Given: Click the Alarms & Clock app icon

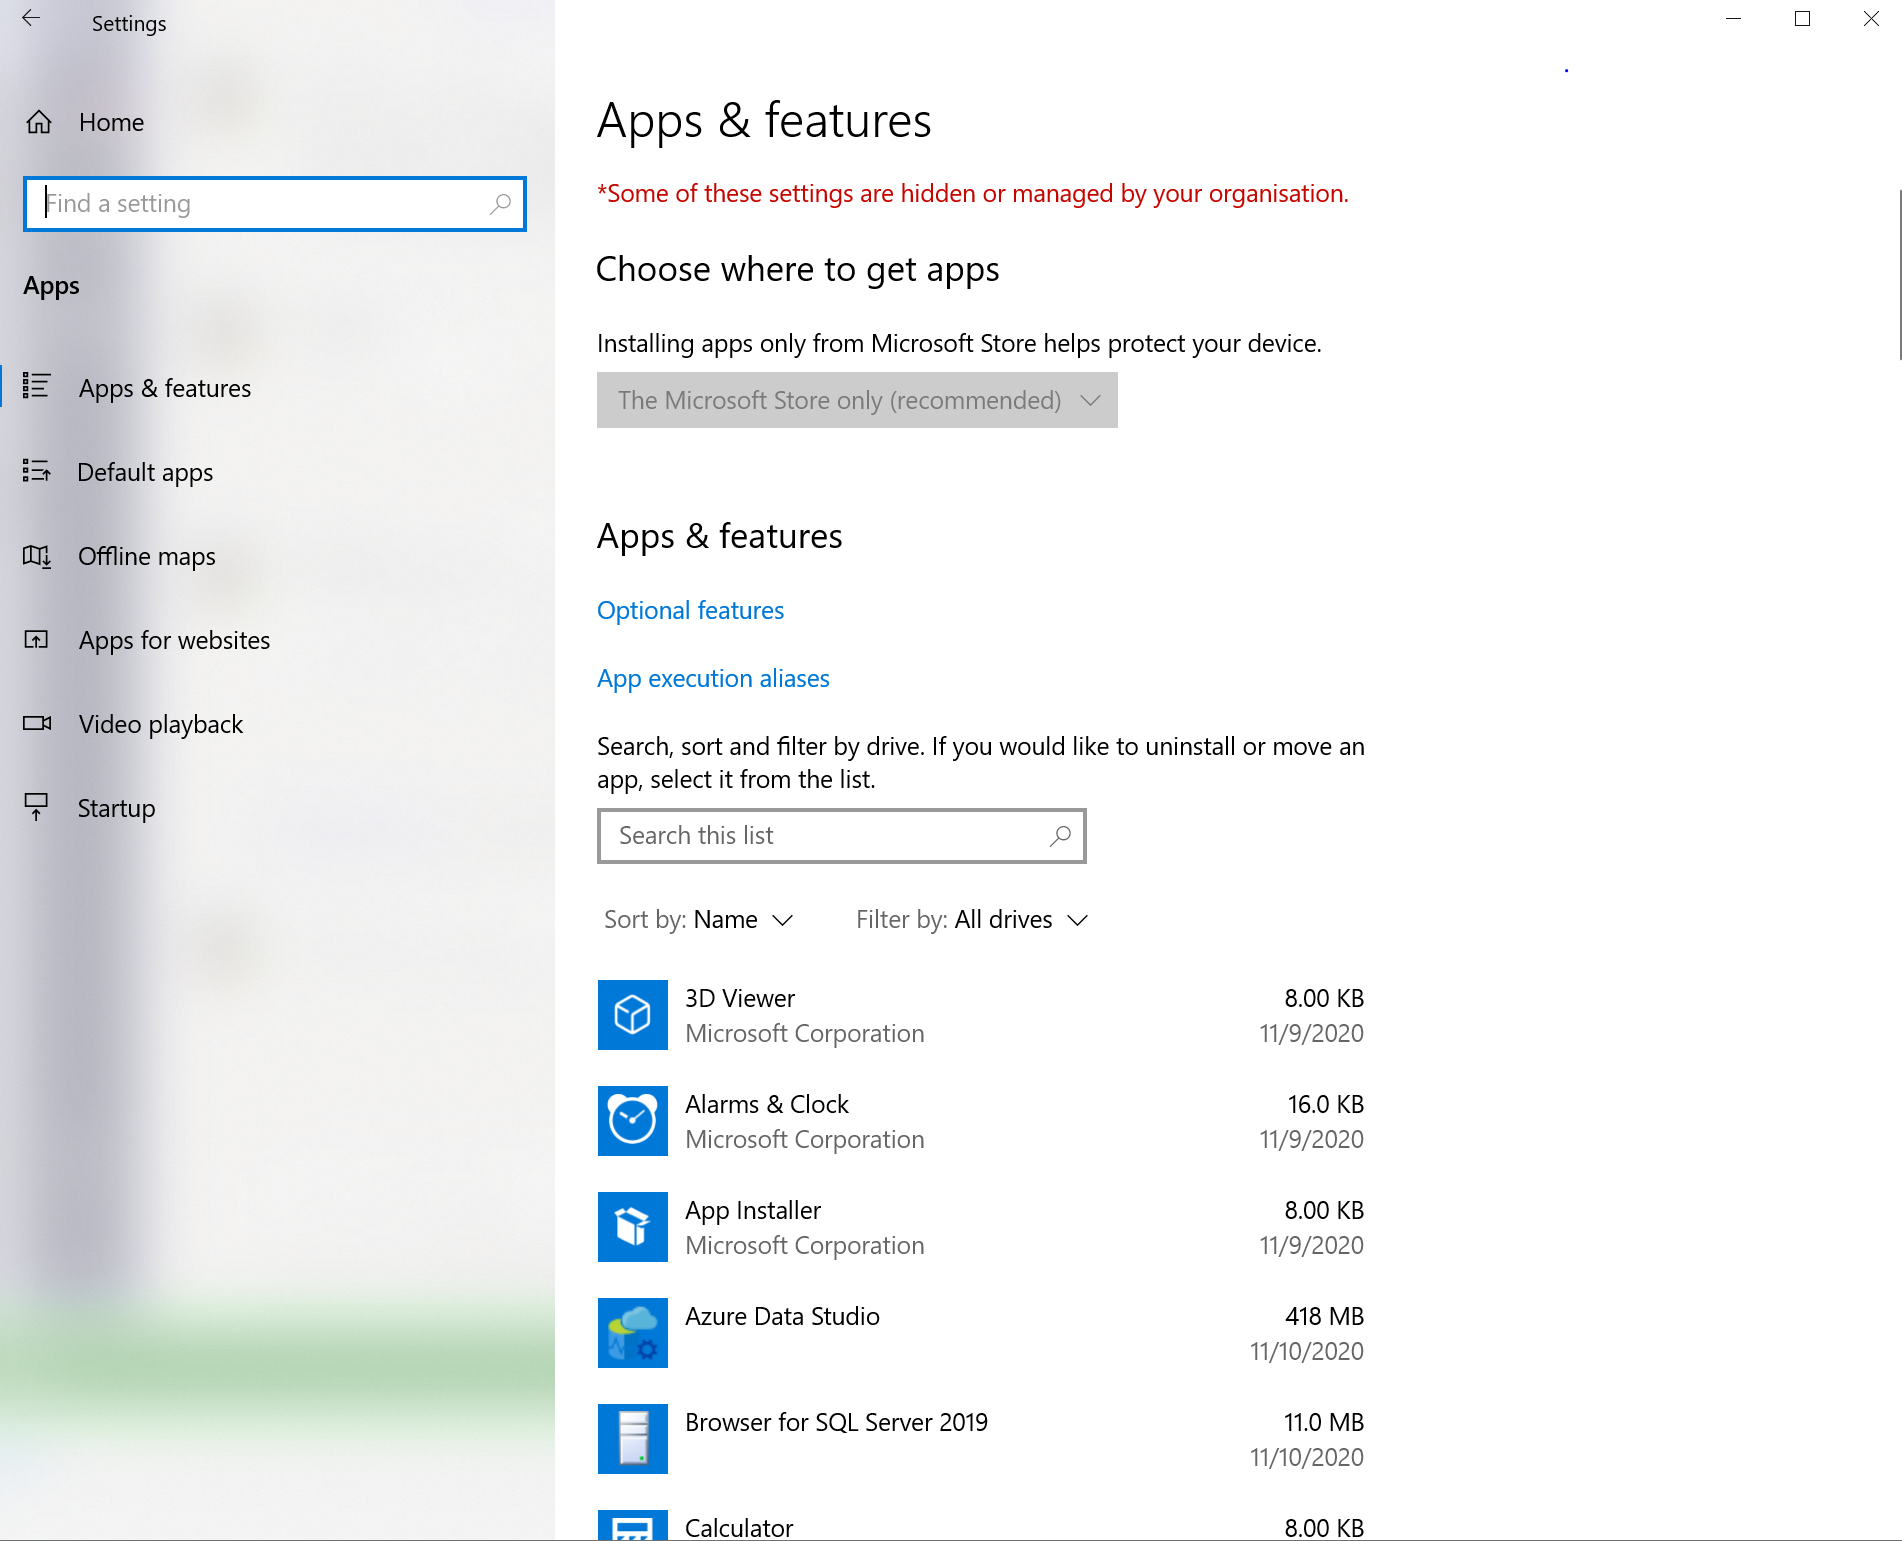Looking at the screenshot, I should [633, 1121].
